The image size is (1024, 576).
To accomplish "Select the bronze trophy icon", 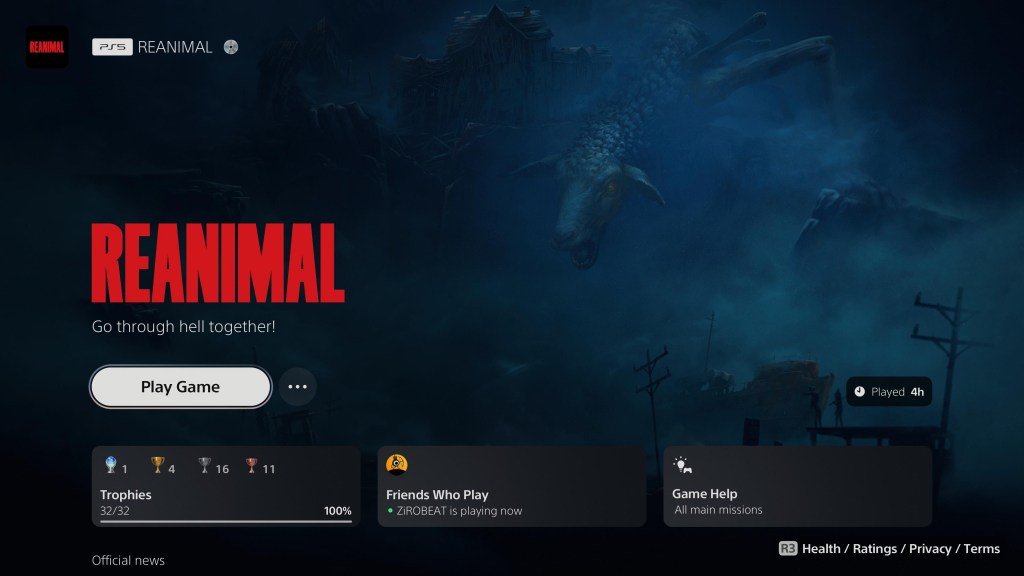I will point(252,465).
